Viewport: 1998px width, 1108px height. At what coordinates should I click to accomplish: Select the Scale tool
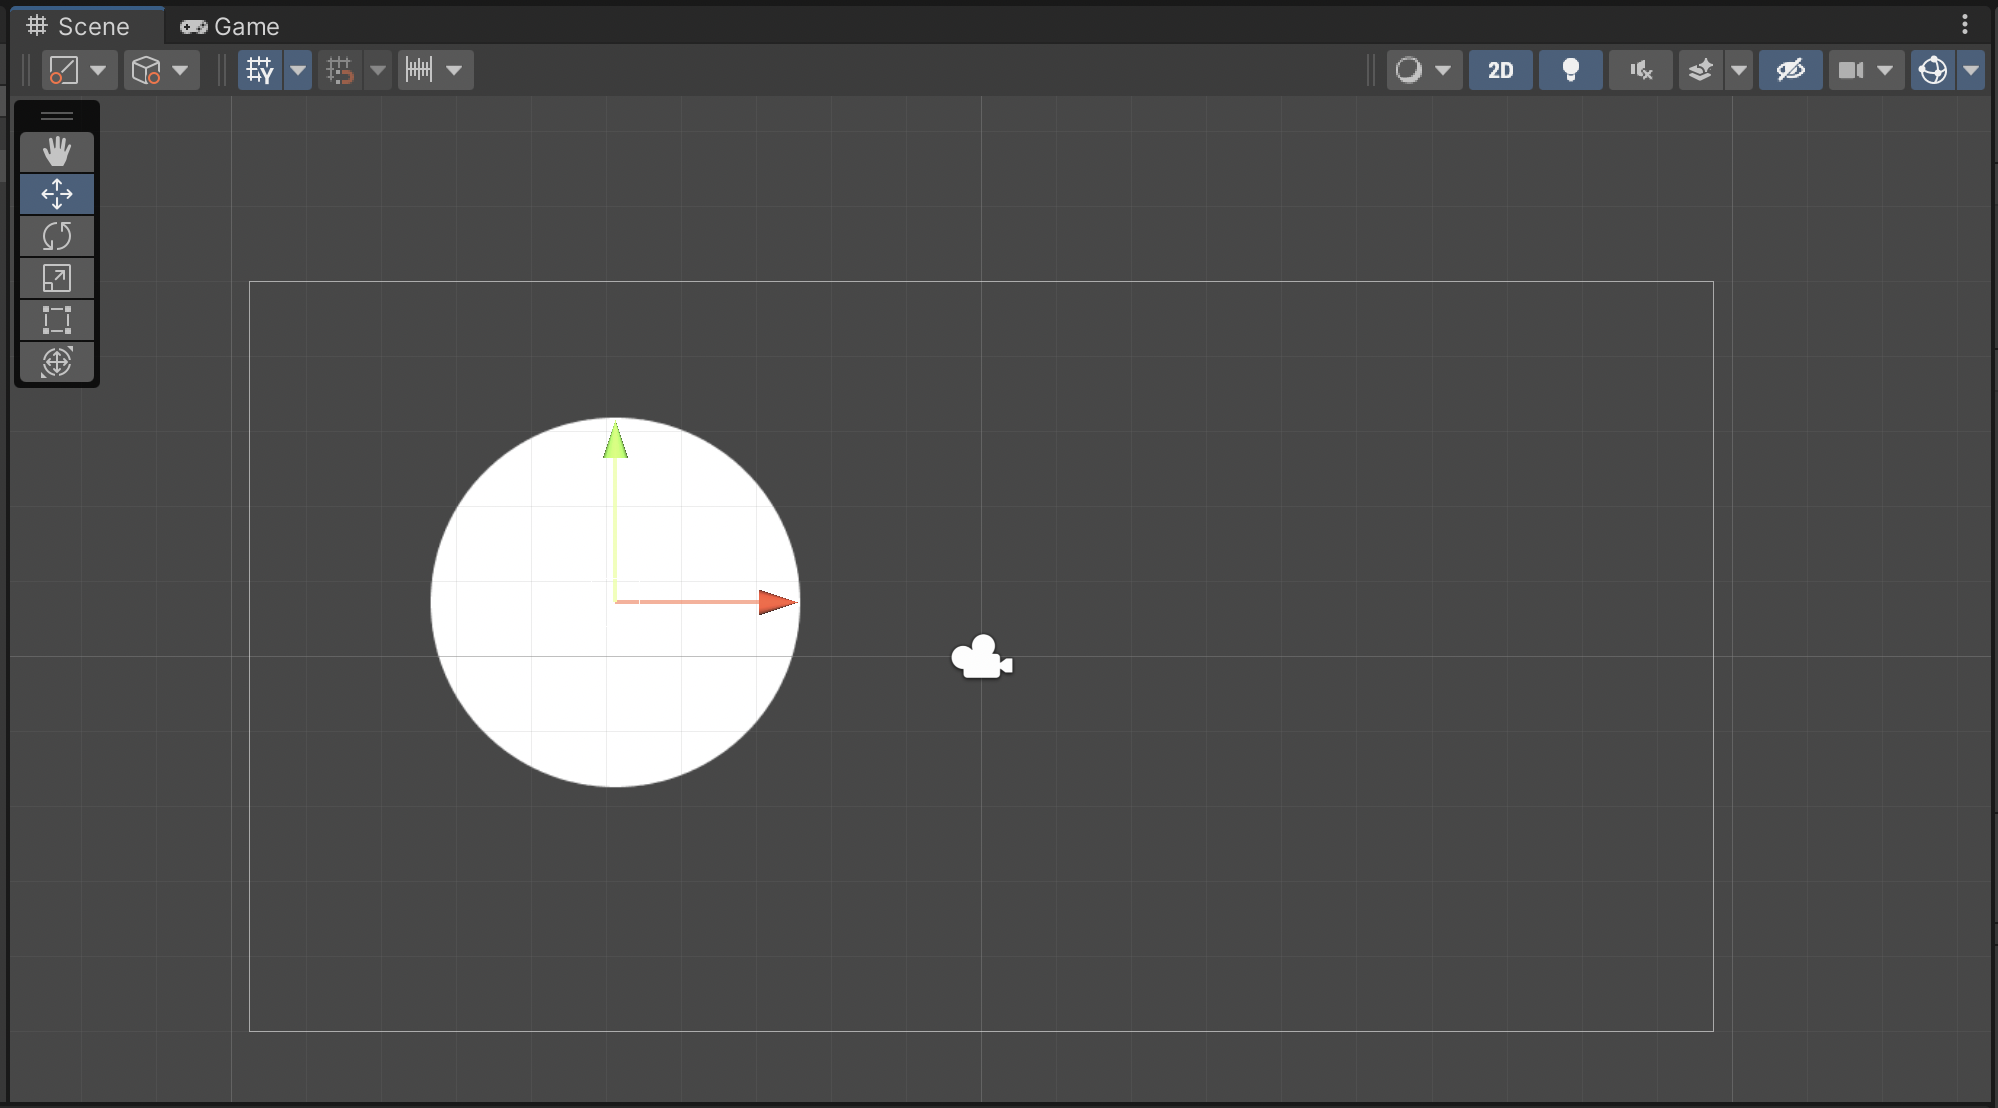pyautogui.click(x=57, y=278)
